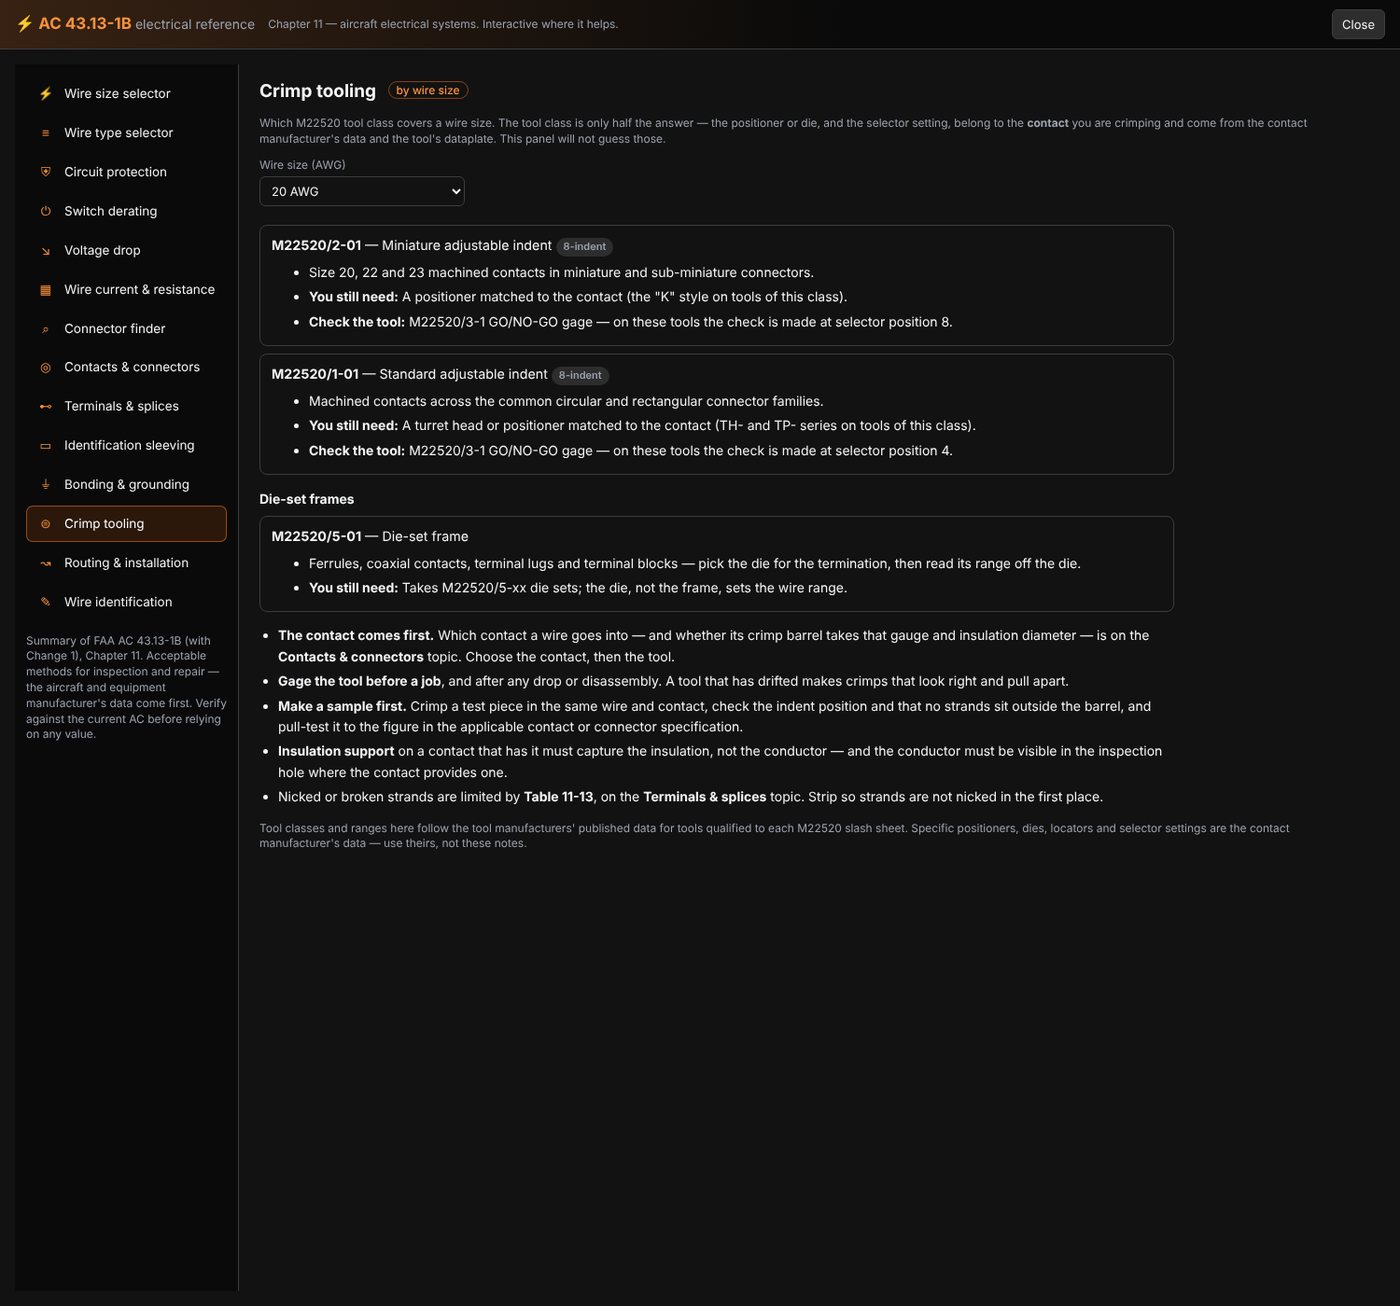Click the Crimp tooling sidebar icon

point(45,524)
